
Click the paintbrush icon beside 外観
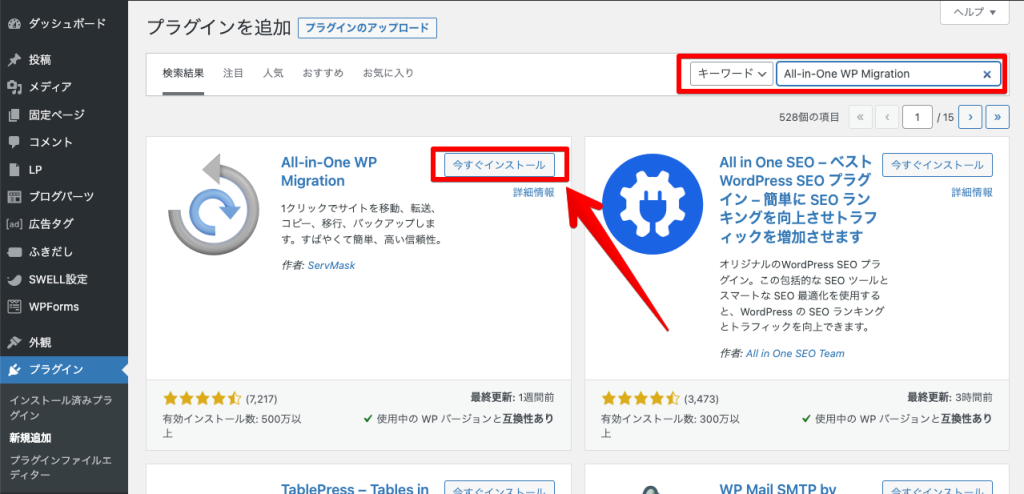coord(14,342)
